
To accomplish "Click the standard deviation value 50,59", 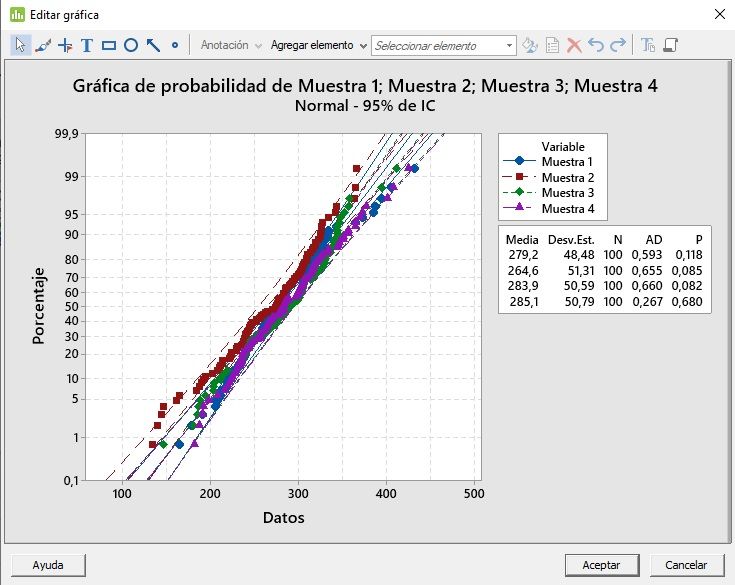I will pyautogui.click(x=579, y=285).
